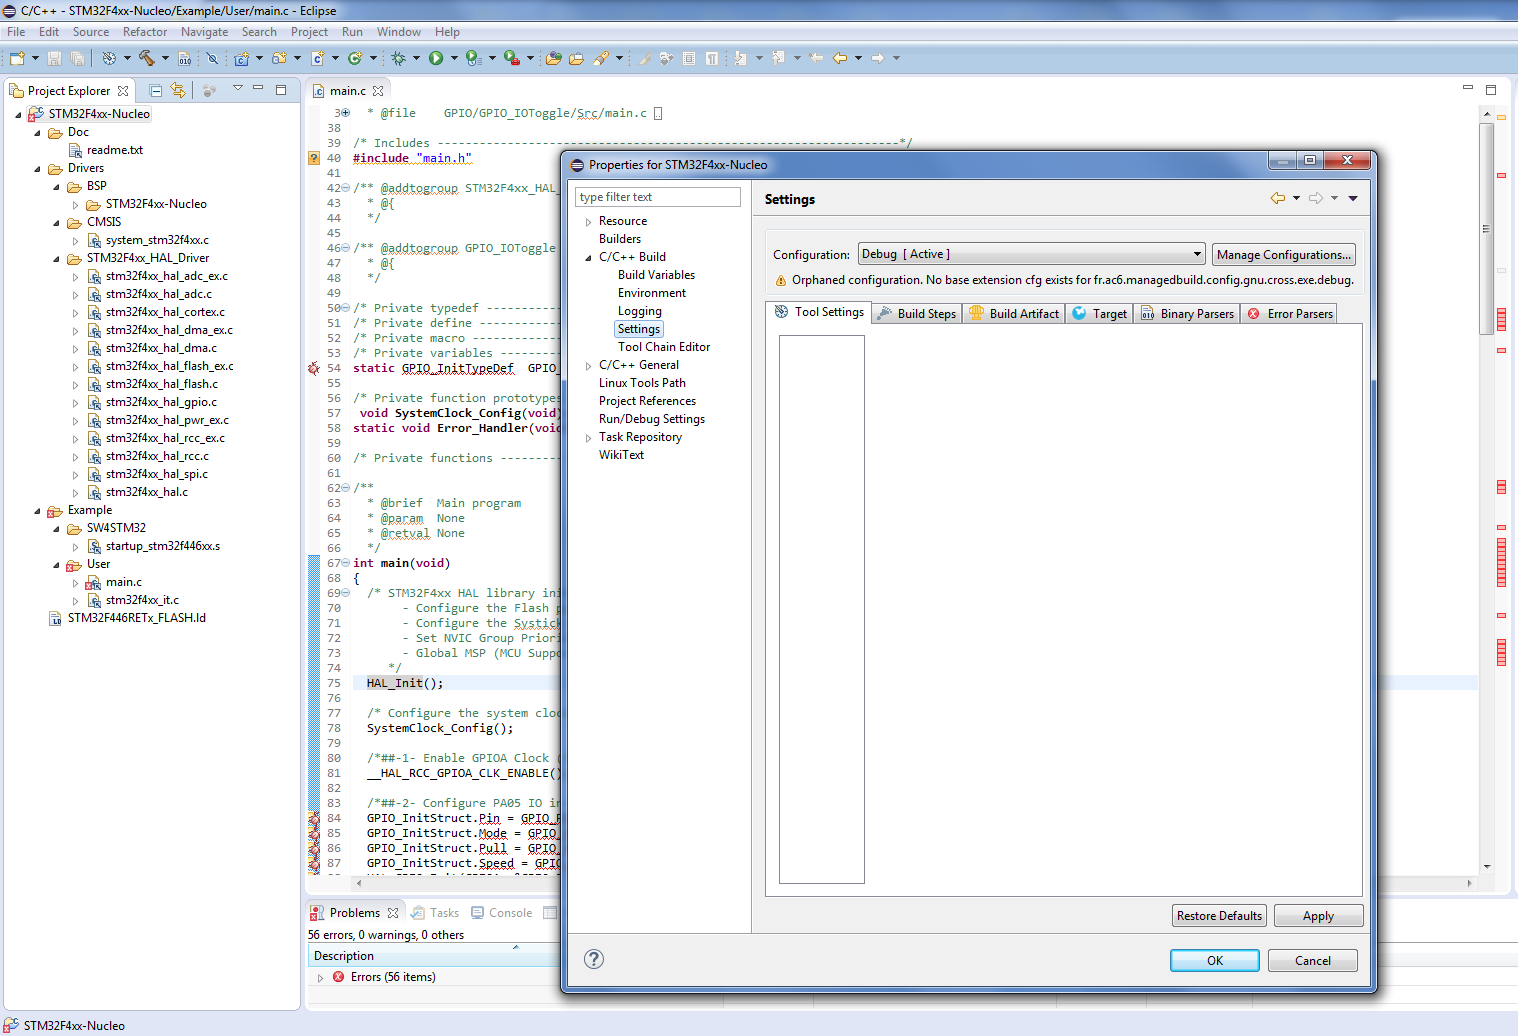This screenshot has height=1036, width=1518.
Task: Click the Debug bug icon in toolbar
Action: click(x=398, y=58)
